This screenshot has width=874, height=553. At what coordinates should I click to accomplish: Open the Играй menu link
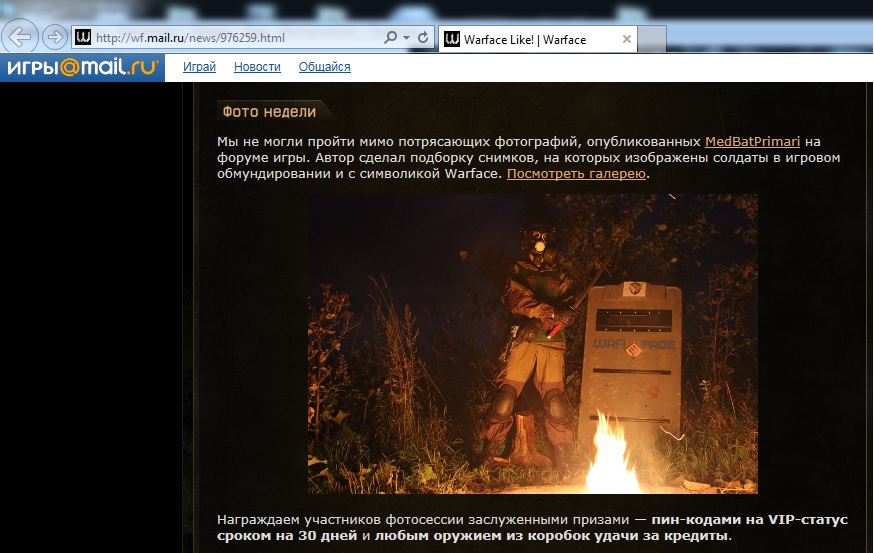[200, 67]
